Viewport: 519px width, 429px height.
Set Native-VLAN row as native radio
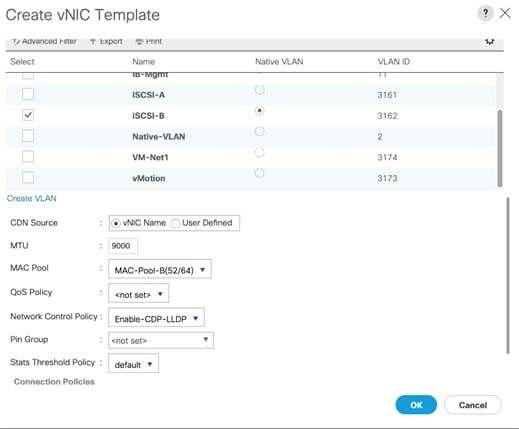pos(259,131)
